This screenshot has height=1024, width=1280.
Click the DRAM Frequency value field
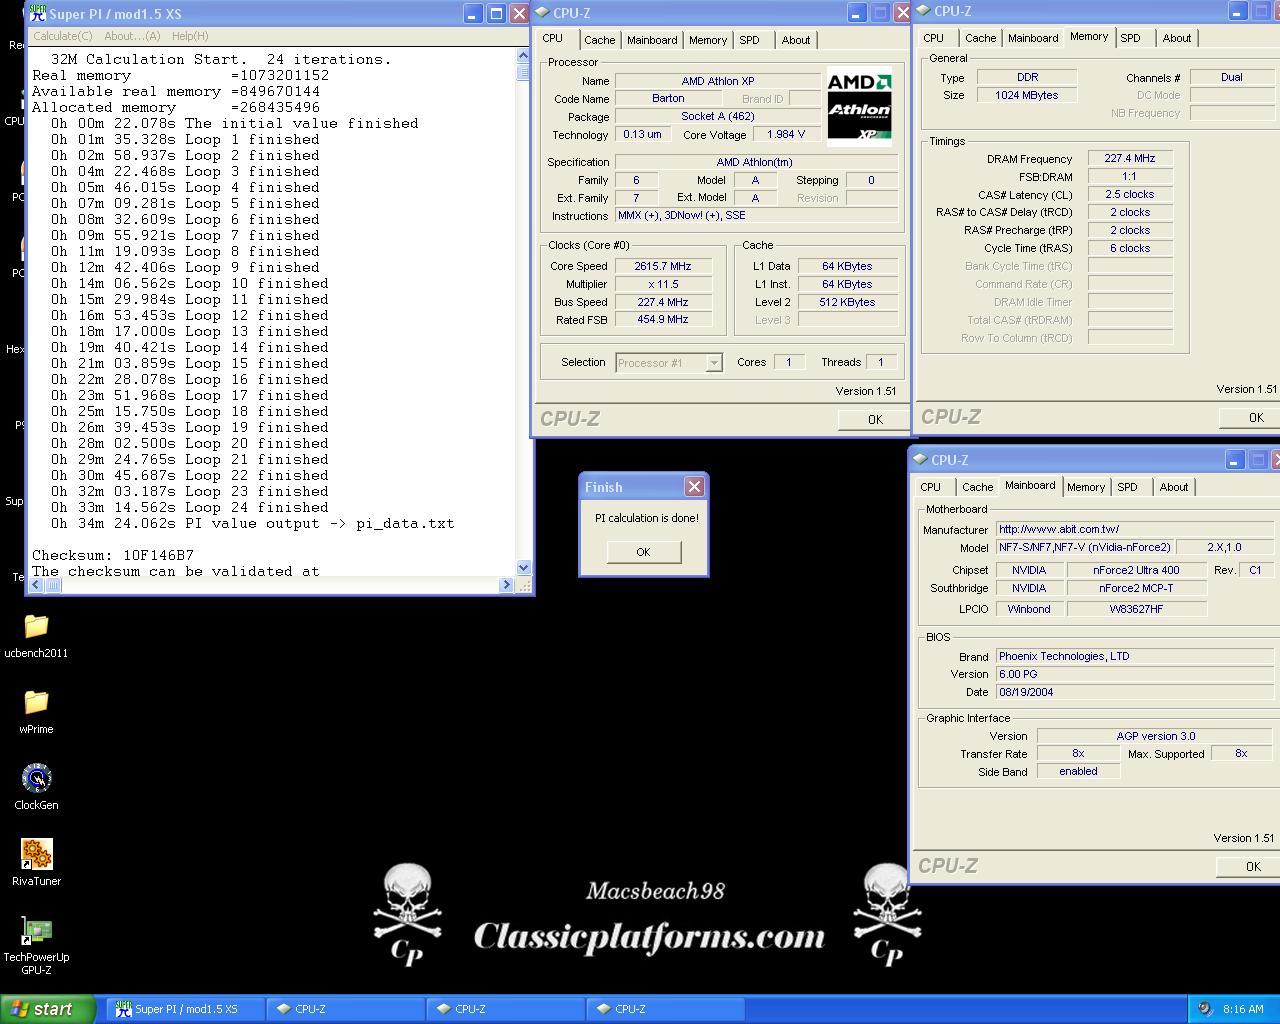click(1130, 158)
